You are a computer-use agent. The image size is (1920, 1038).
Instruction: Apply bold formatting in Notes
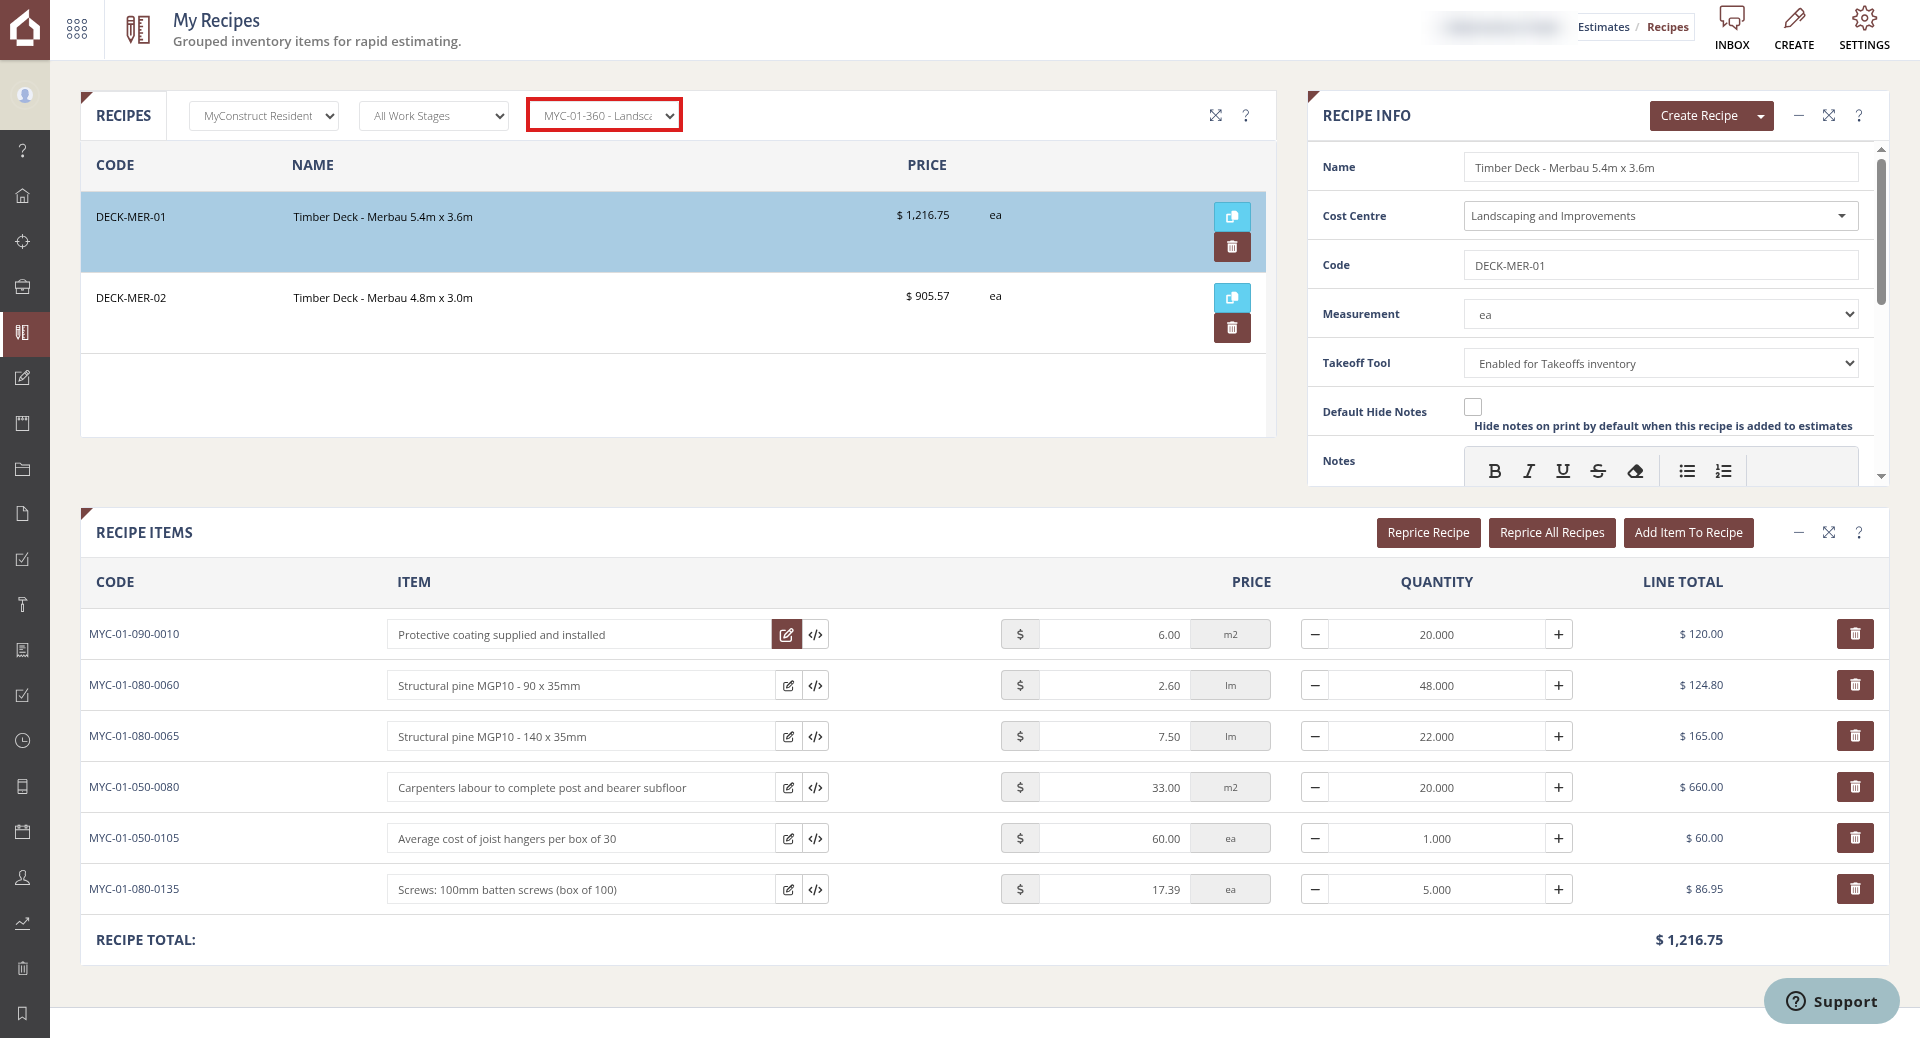pos(1494,471)
